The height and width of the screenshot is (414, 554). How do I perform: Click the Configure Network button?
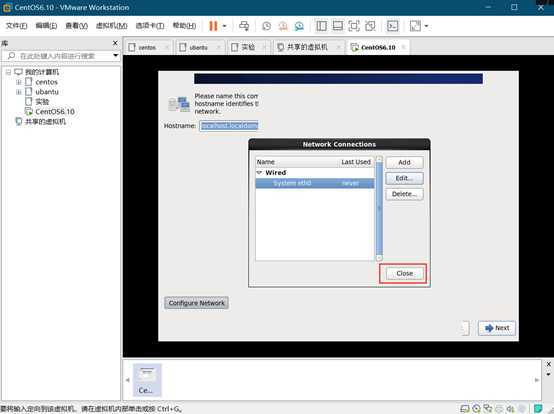point(196,303)
